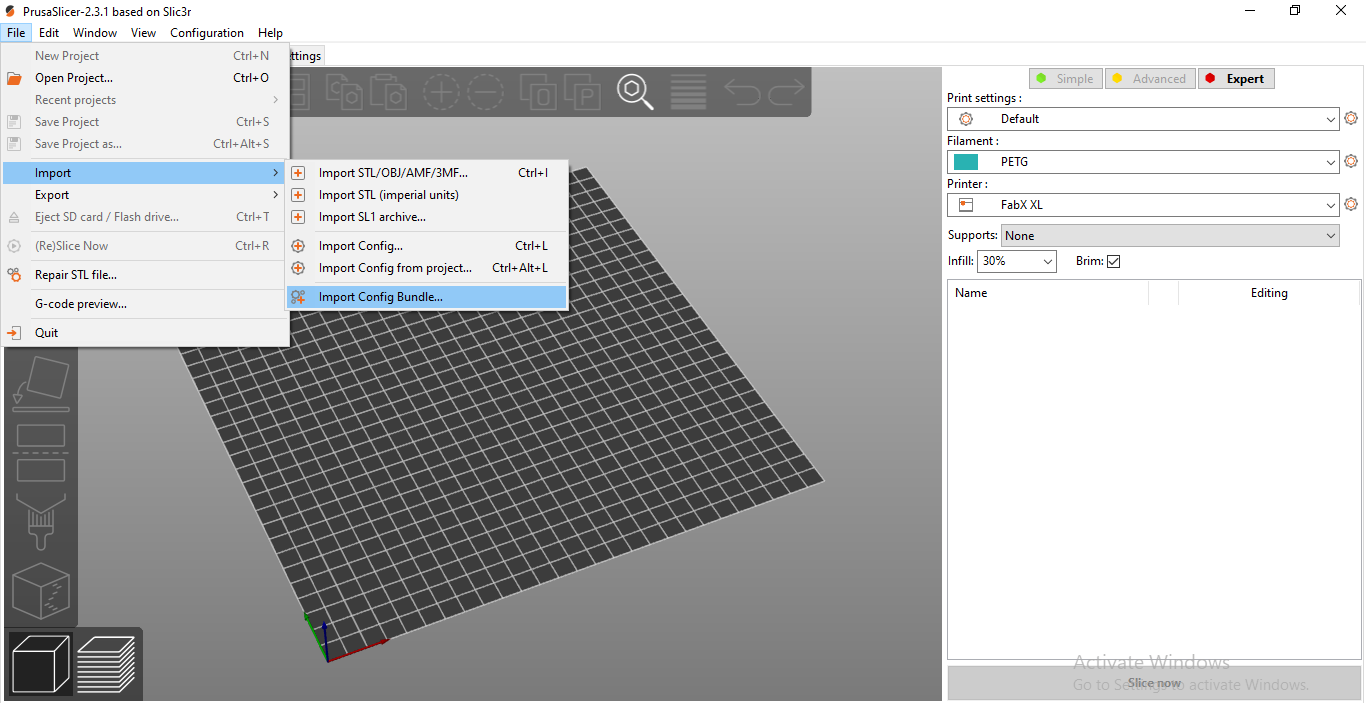Click the Copy toolbar icon
This screenshot has height=703, width=1366.
point(344,92)
